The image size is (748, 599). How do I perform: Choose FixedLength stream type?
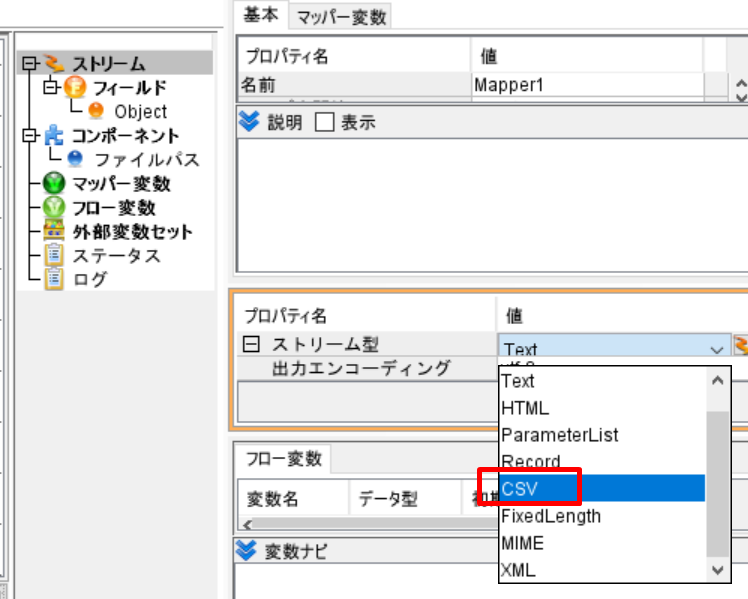tap(602, 516)
